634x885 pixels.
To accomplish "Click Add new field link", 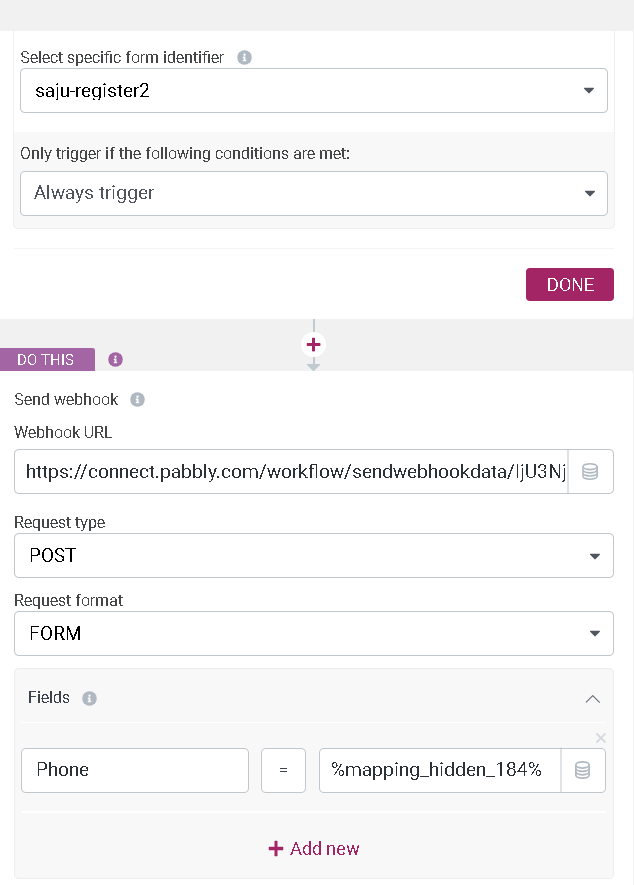I will 314,848.
